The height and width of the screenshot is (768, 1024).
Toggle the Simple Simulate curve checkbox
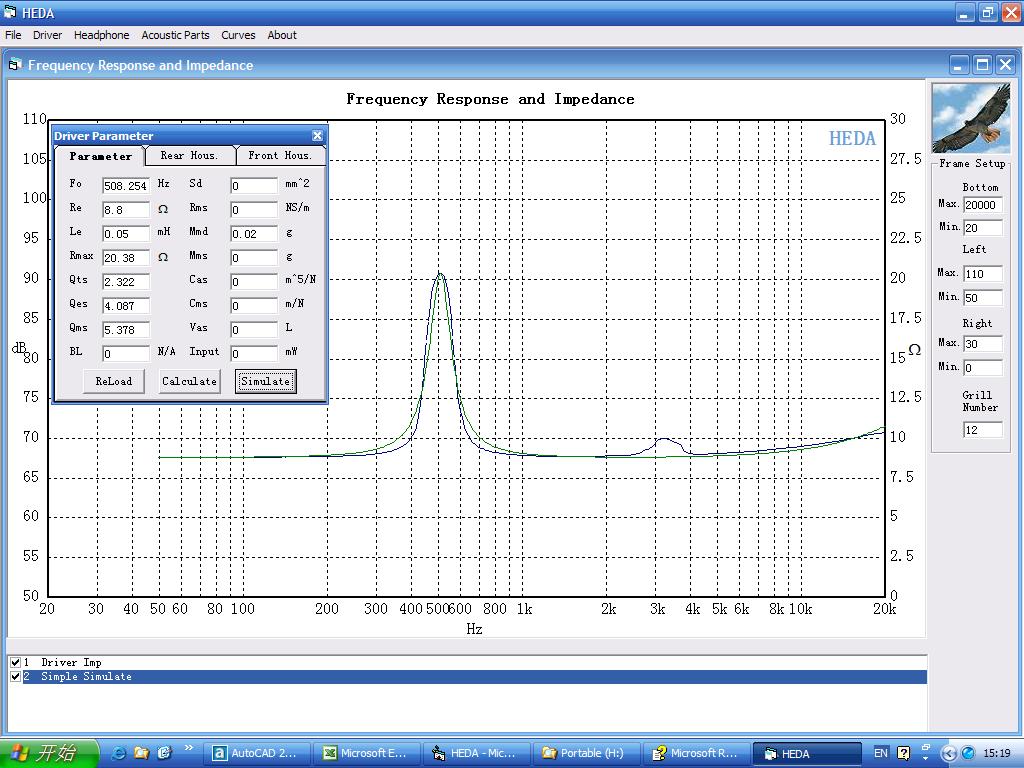[15, 676]
